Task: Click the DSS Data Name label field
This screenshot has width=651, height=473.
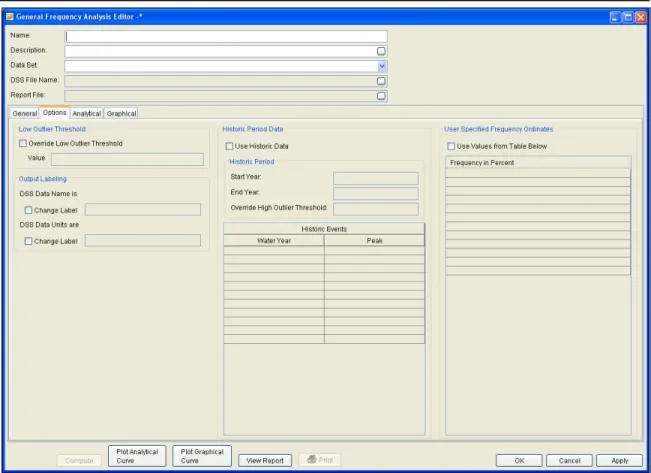Action: pos(143,209)
